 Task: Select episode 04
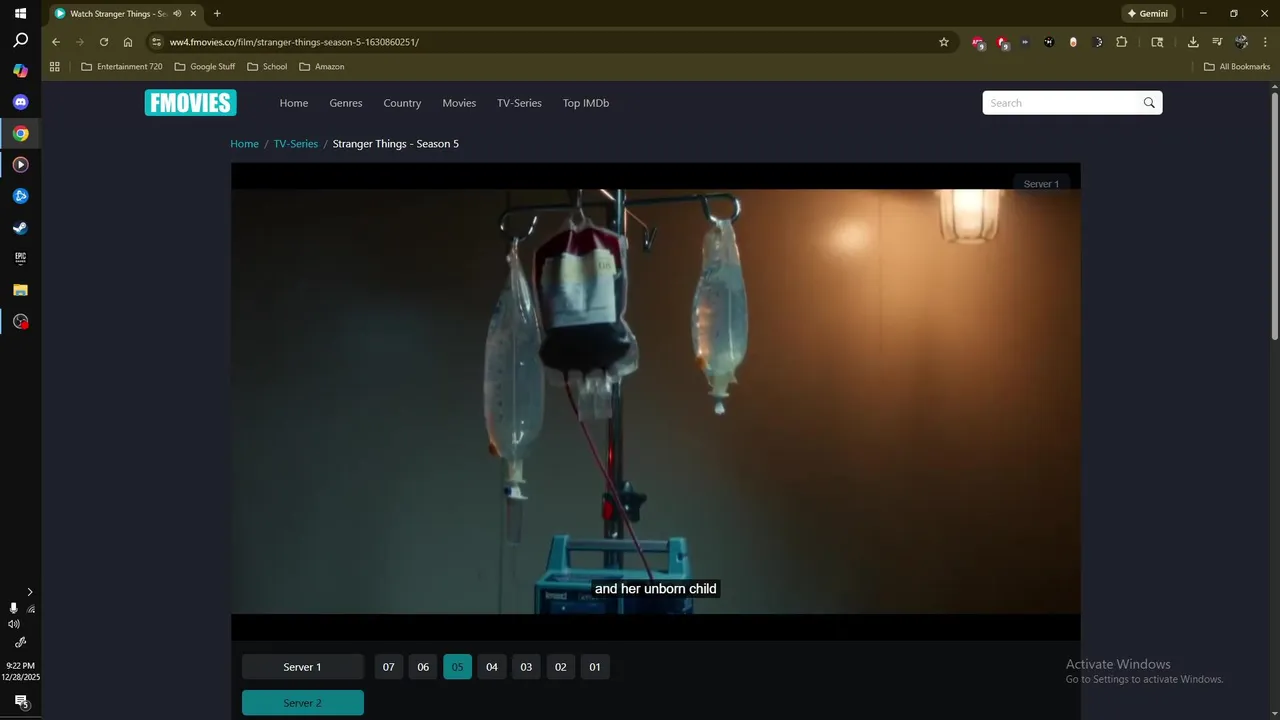tap(492, 667)
